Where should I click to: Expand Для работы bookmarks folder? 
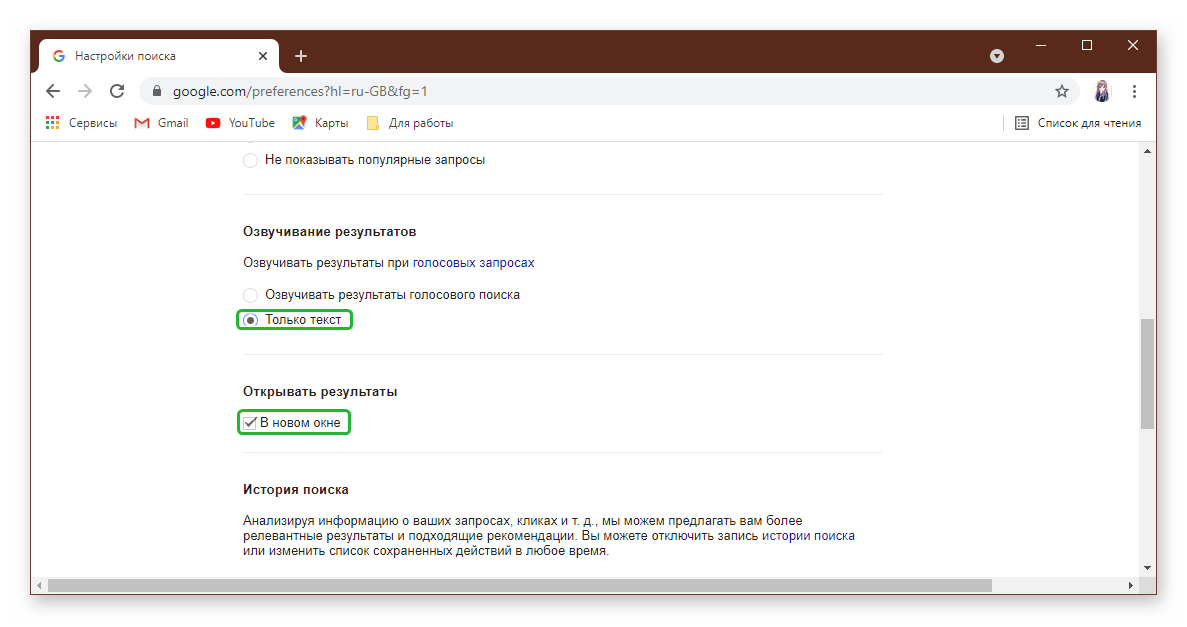click(x=410, y=123)
